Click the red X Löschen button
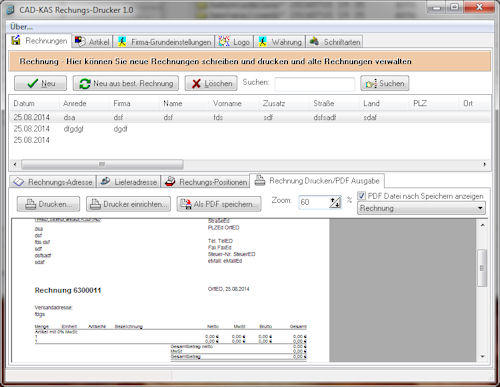Image resolution: width=500 pixels, height=387 pixels. pos(211,83)
